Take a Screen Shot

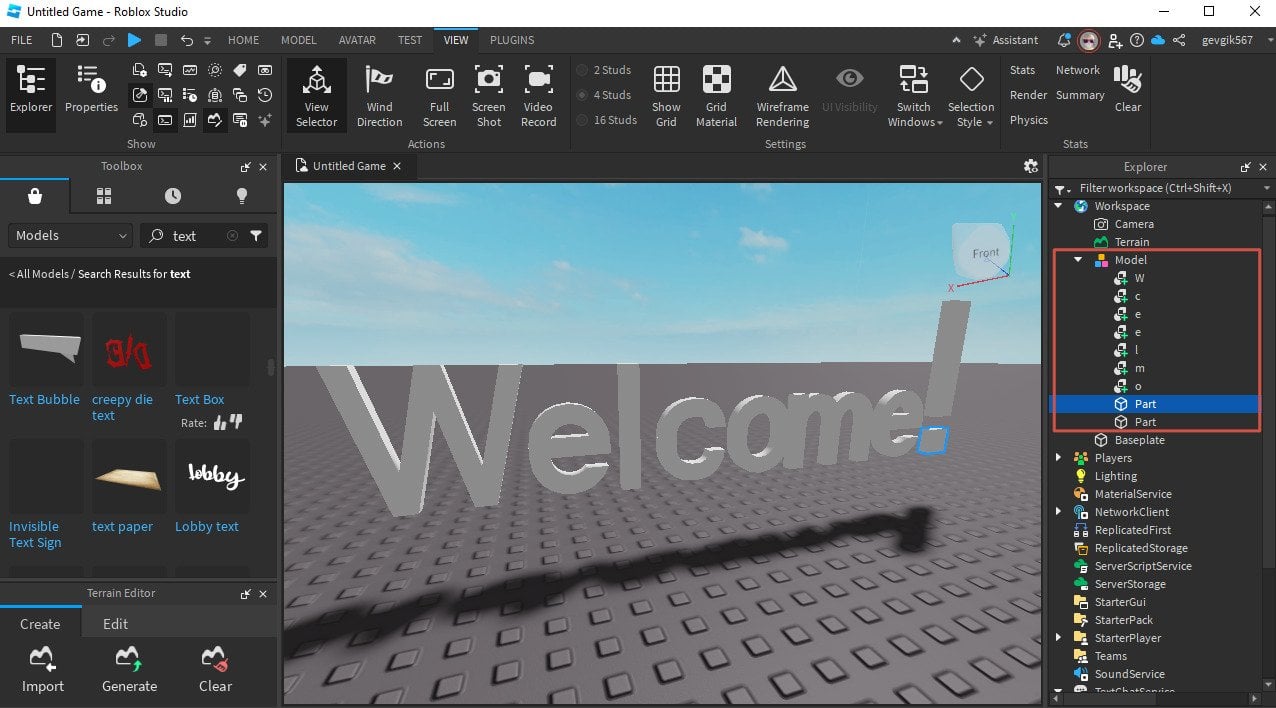click(488, 96)
